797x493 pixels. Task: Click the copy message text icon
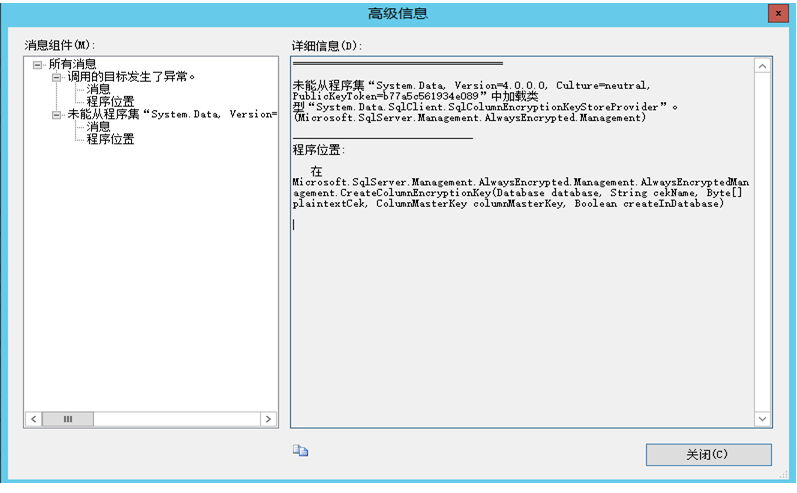pyautogui.click(x=300, y=451)
